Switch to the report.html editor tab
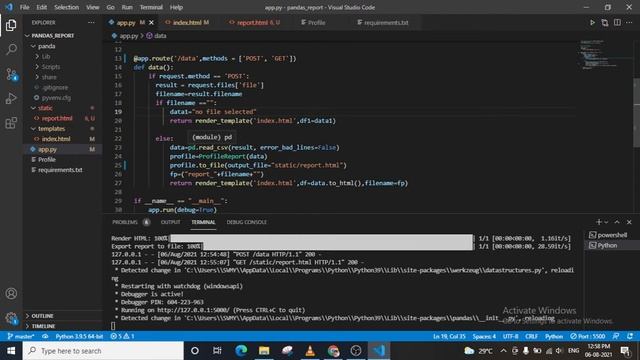 (x=254, y=23)
